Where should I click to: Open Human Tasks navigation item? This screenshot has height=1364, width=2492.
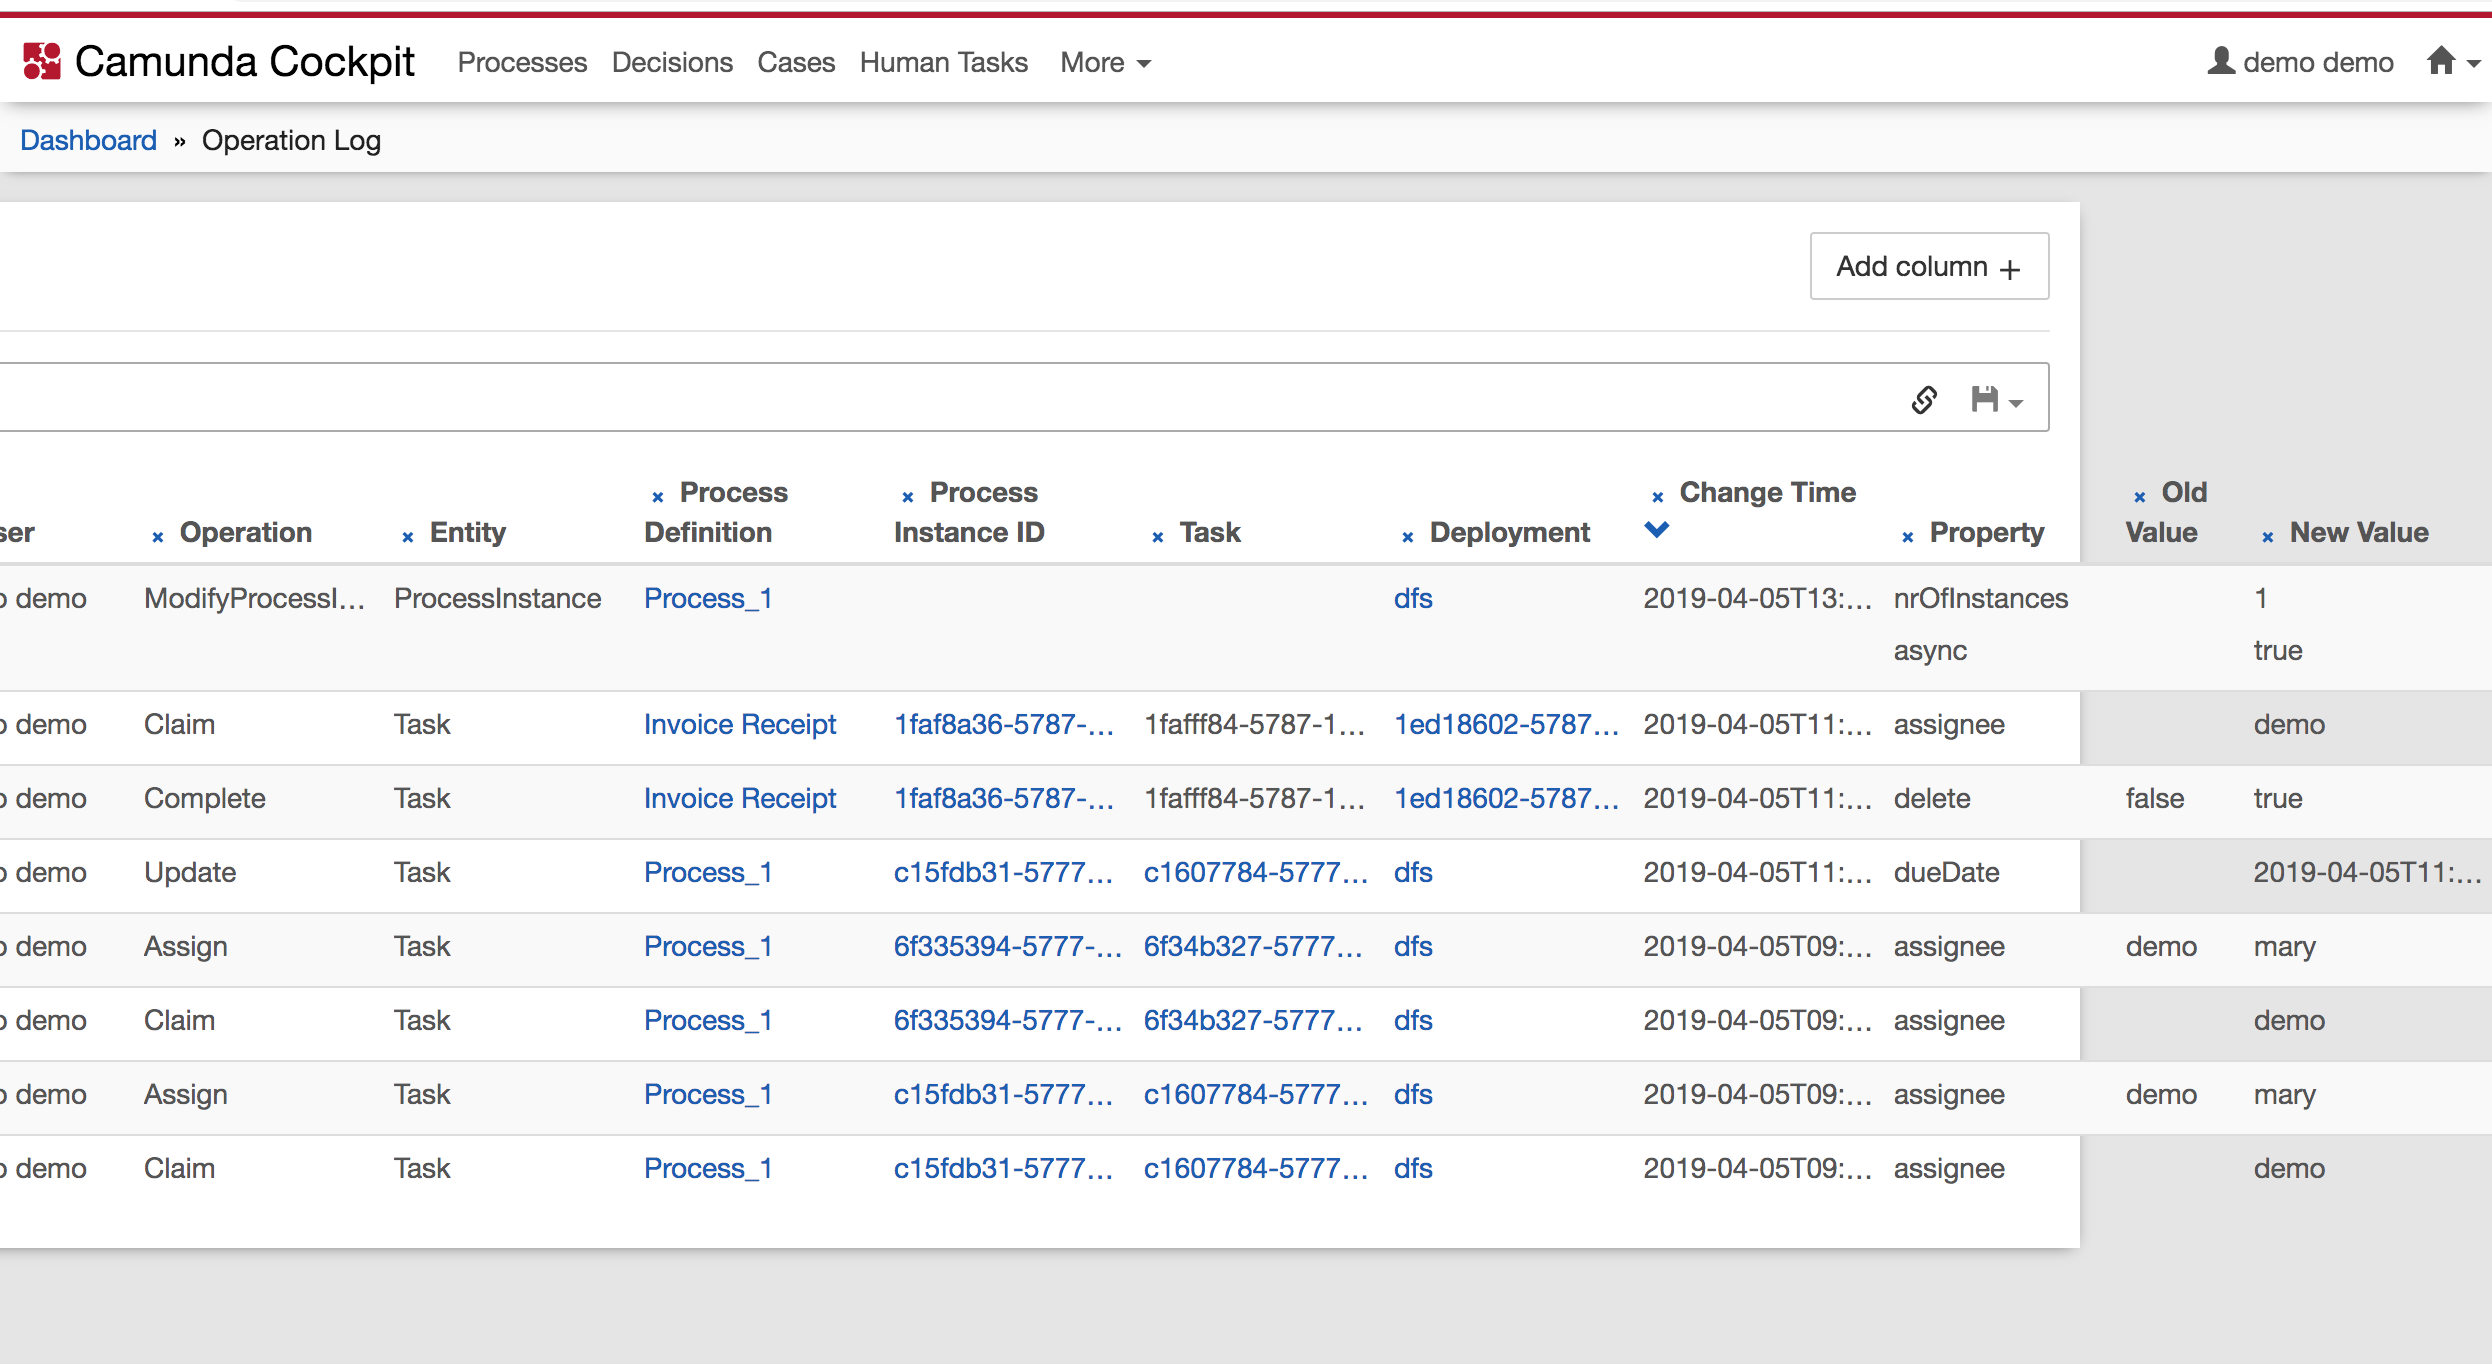[943, 62]
